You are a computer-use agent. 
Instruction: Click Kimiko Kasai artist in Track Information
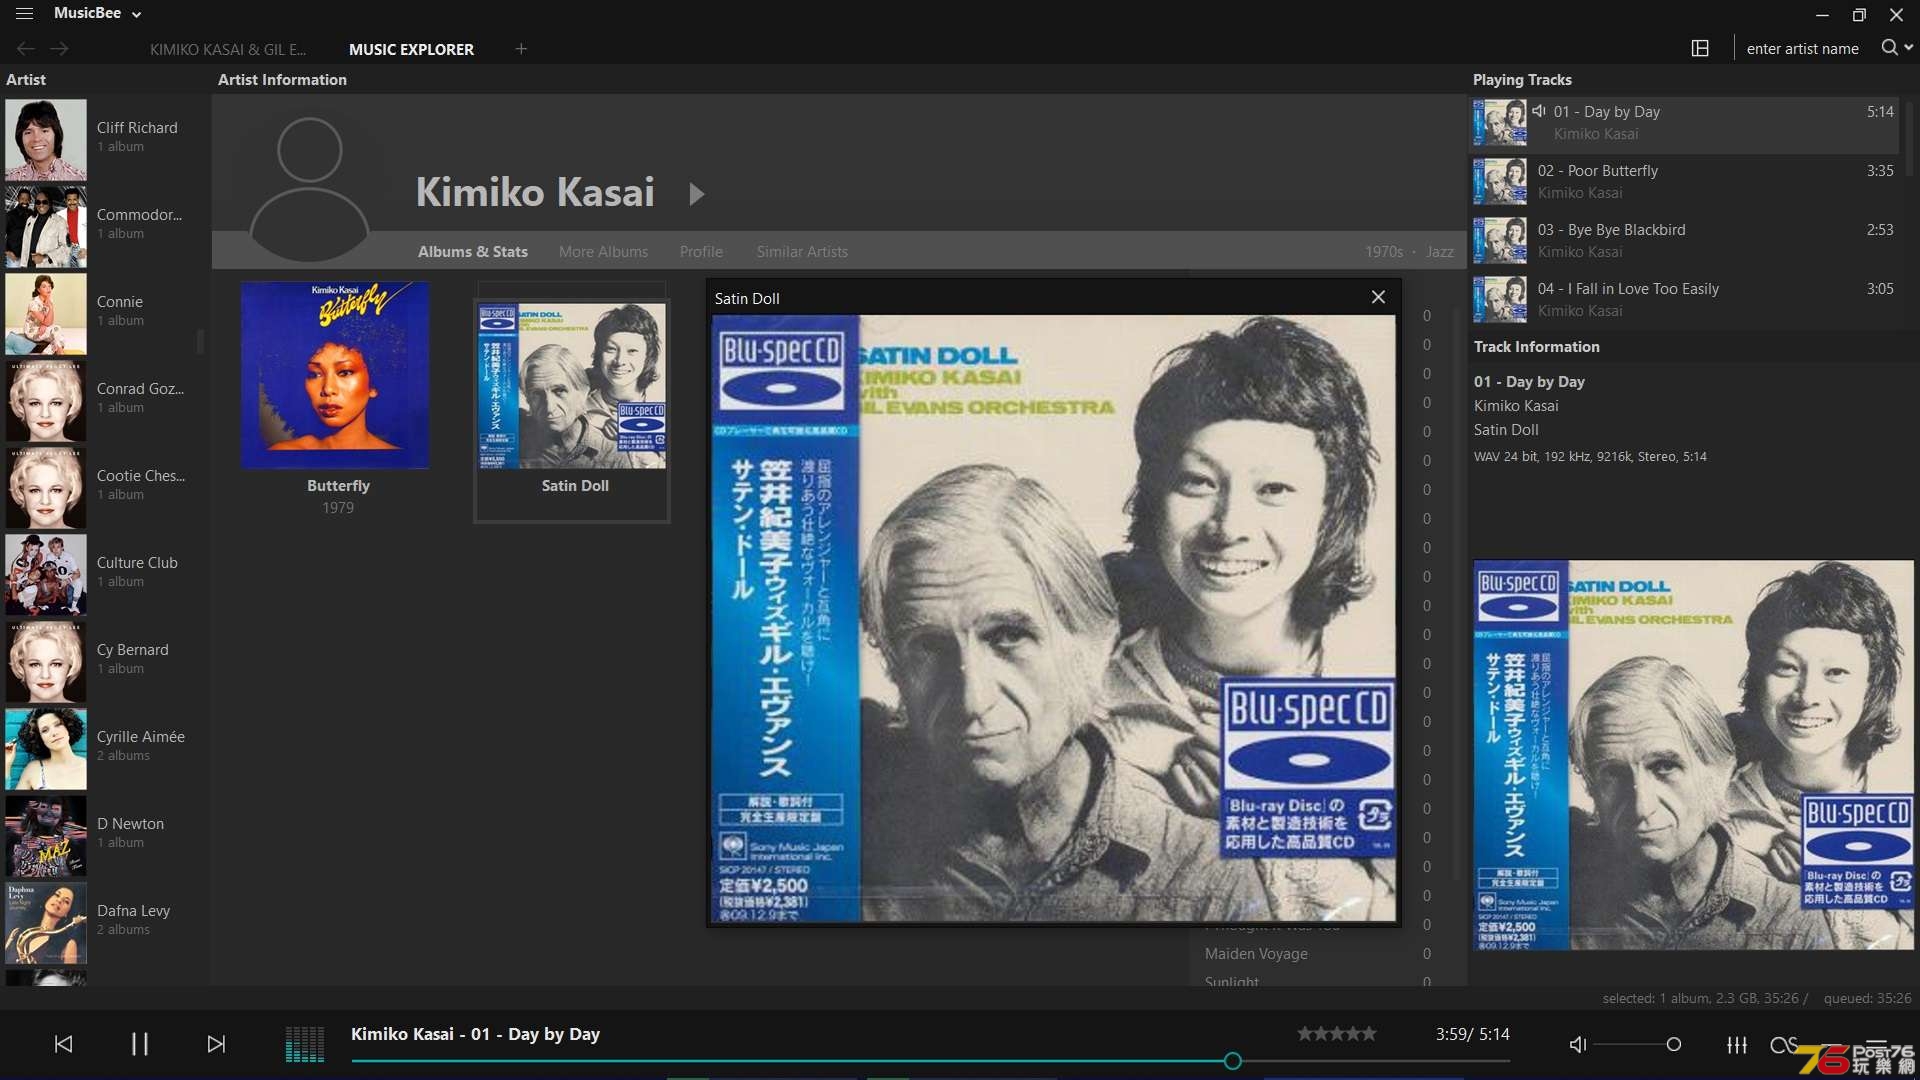pos(1516,406)
